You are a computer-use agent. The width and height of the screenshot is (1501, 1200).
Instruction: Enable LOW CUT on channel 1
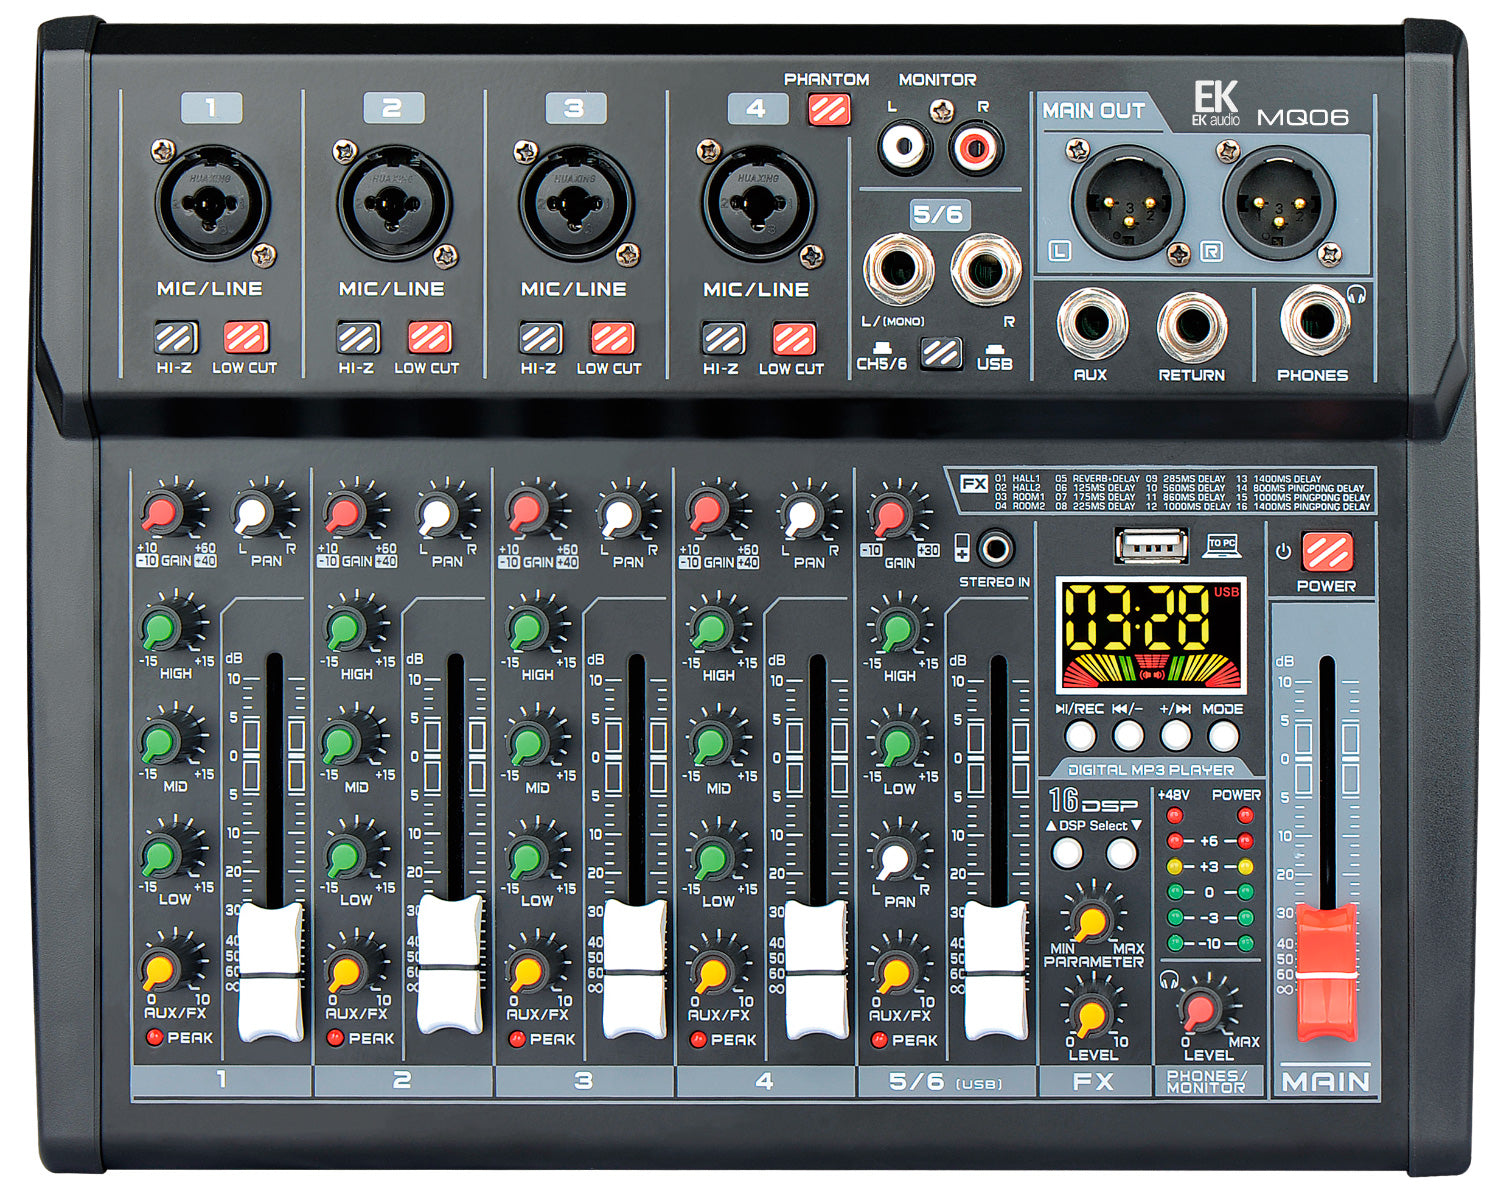245,337
